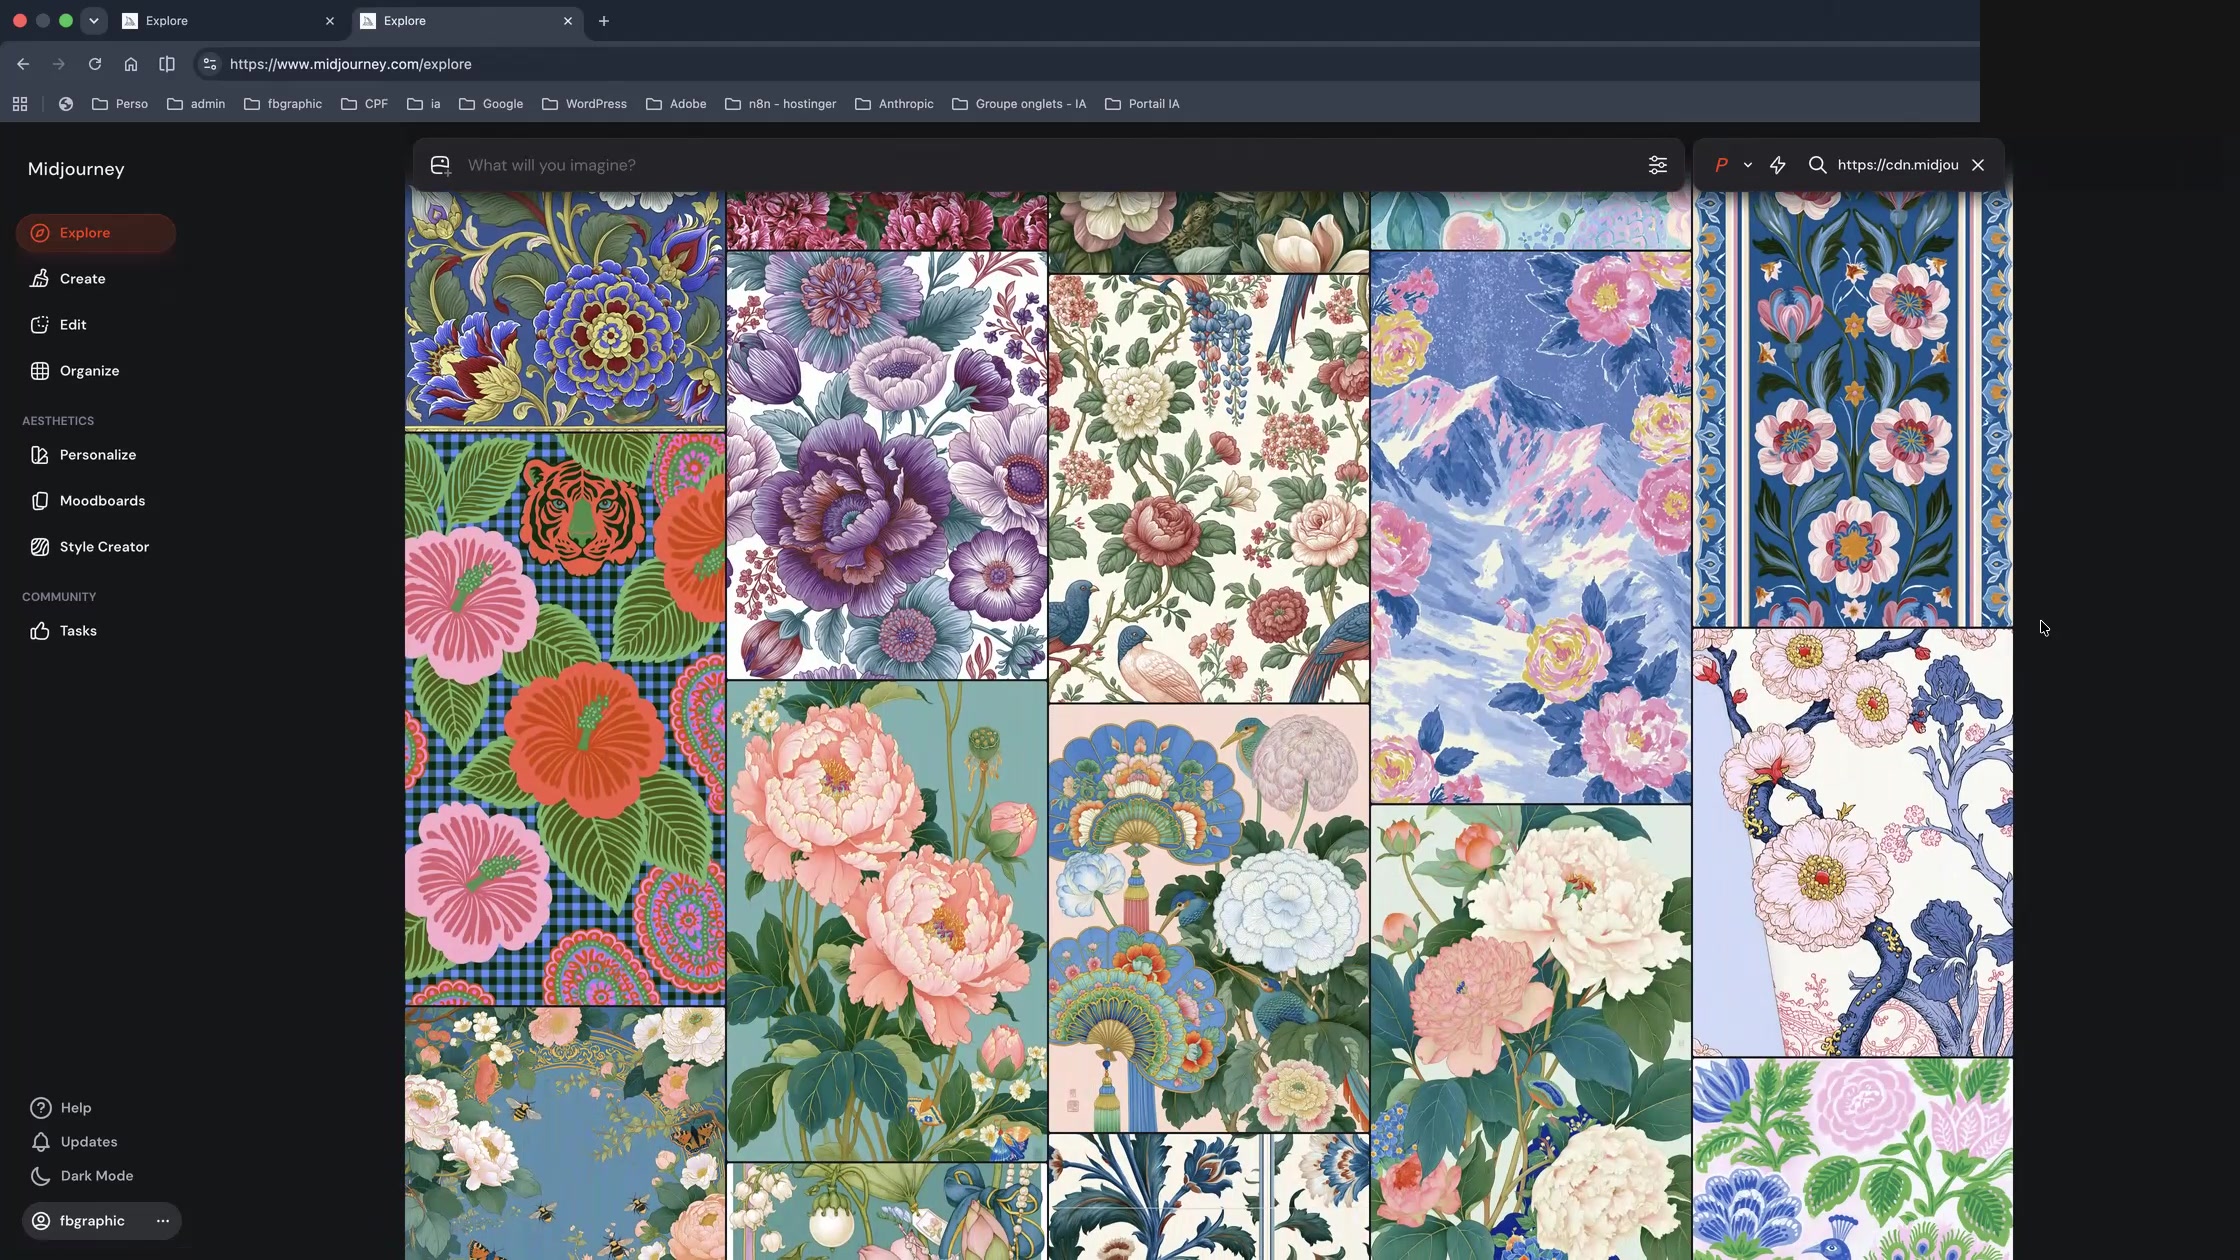Open the apps grid in bookmarks bar
The image size is (2240, 1260).
(20, 104)
